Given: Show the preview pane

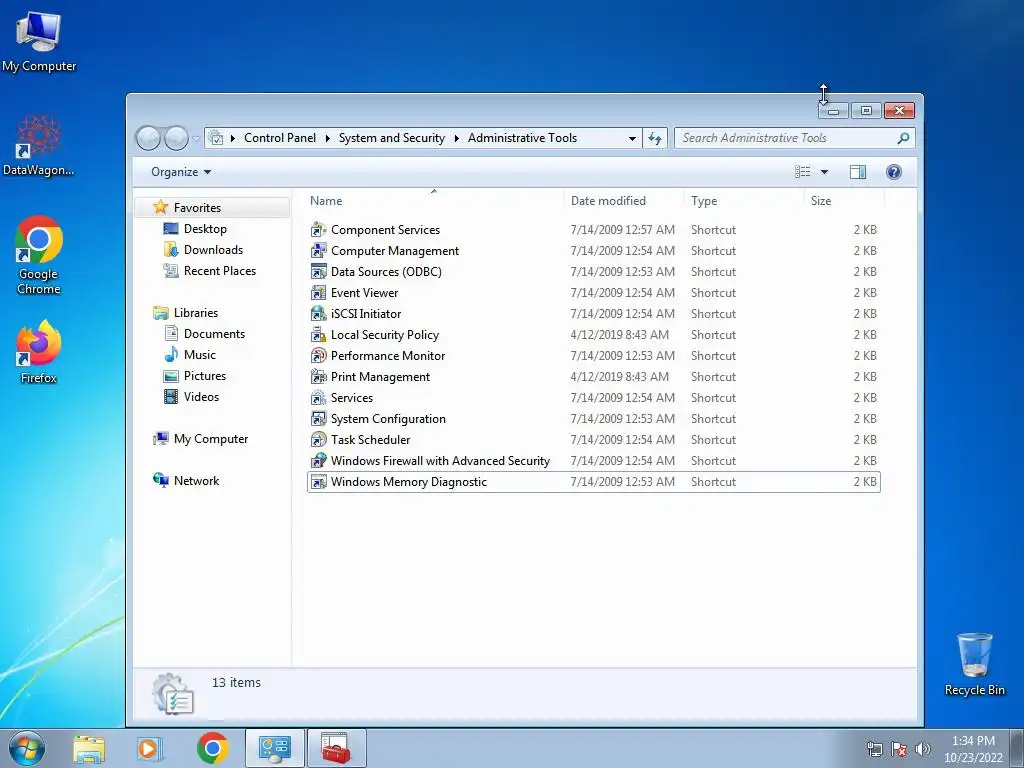Looking at the screenshot, I should pos(857,172).
